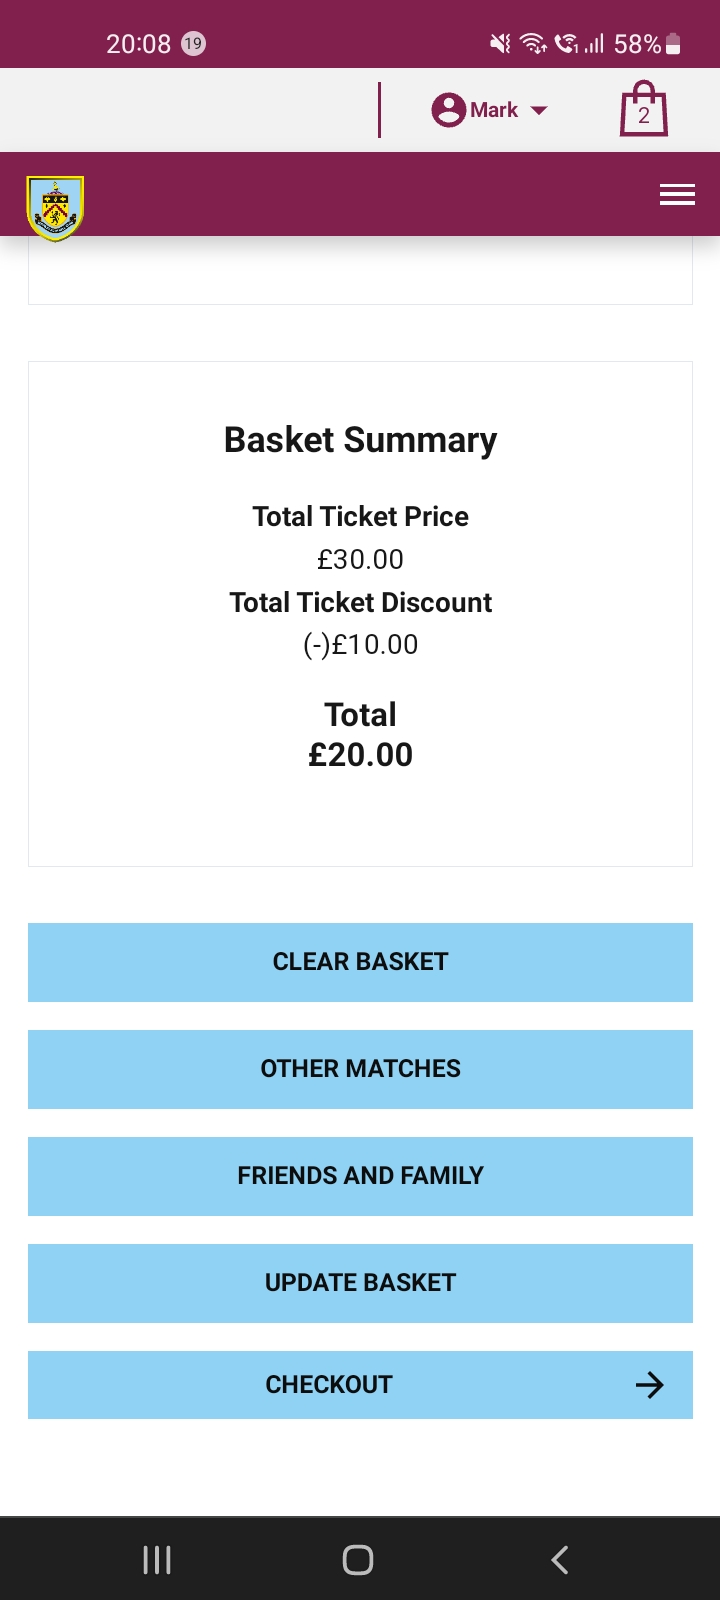720x1600 pixels.
Task: Select Friends and Family
Action: click(x=360, y=1176)
